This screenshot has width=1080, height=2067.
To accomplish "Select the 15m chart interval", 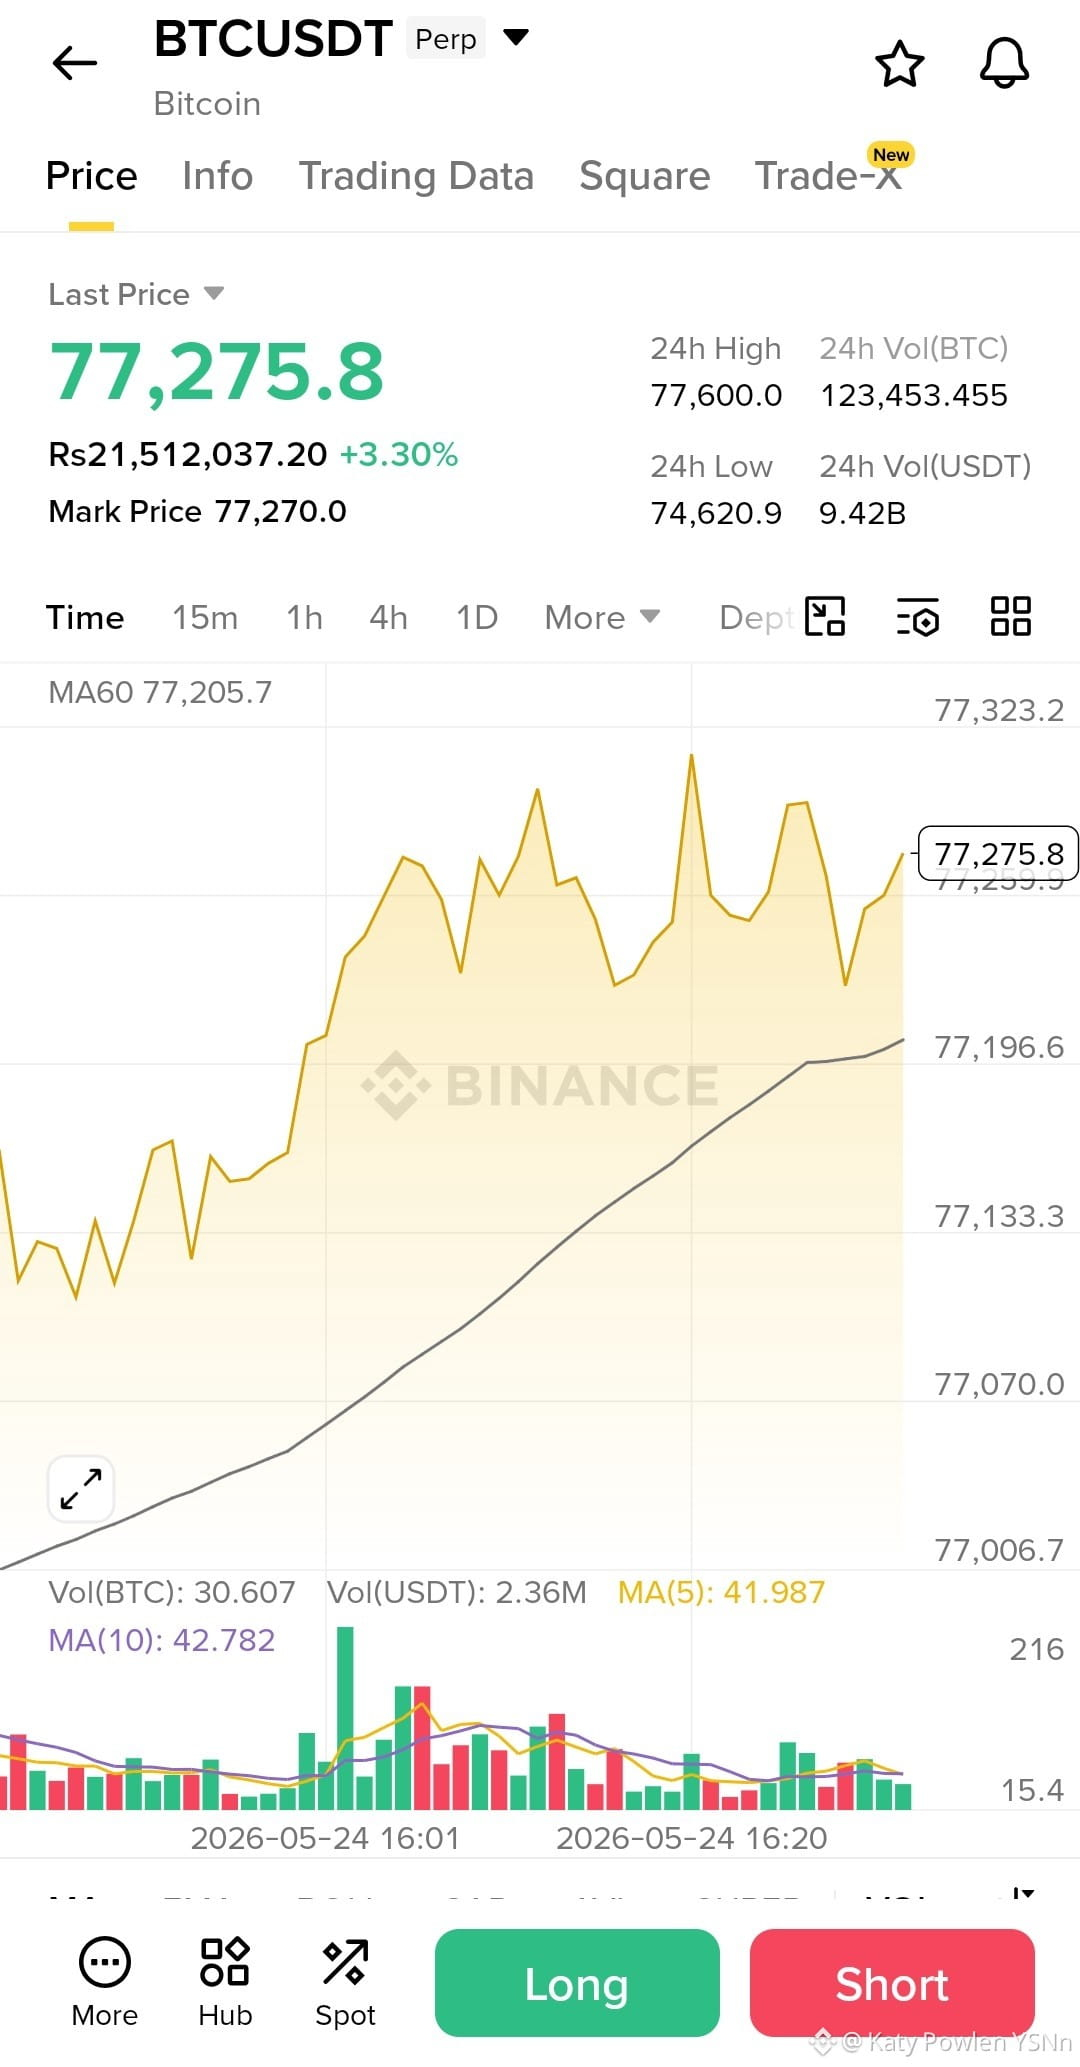I will (x=205, y=617).
